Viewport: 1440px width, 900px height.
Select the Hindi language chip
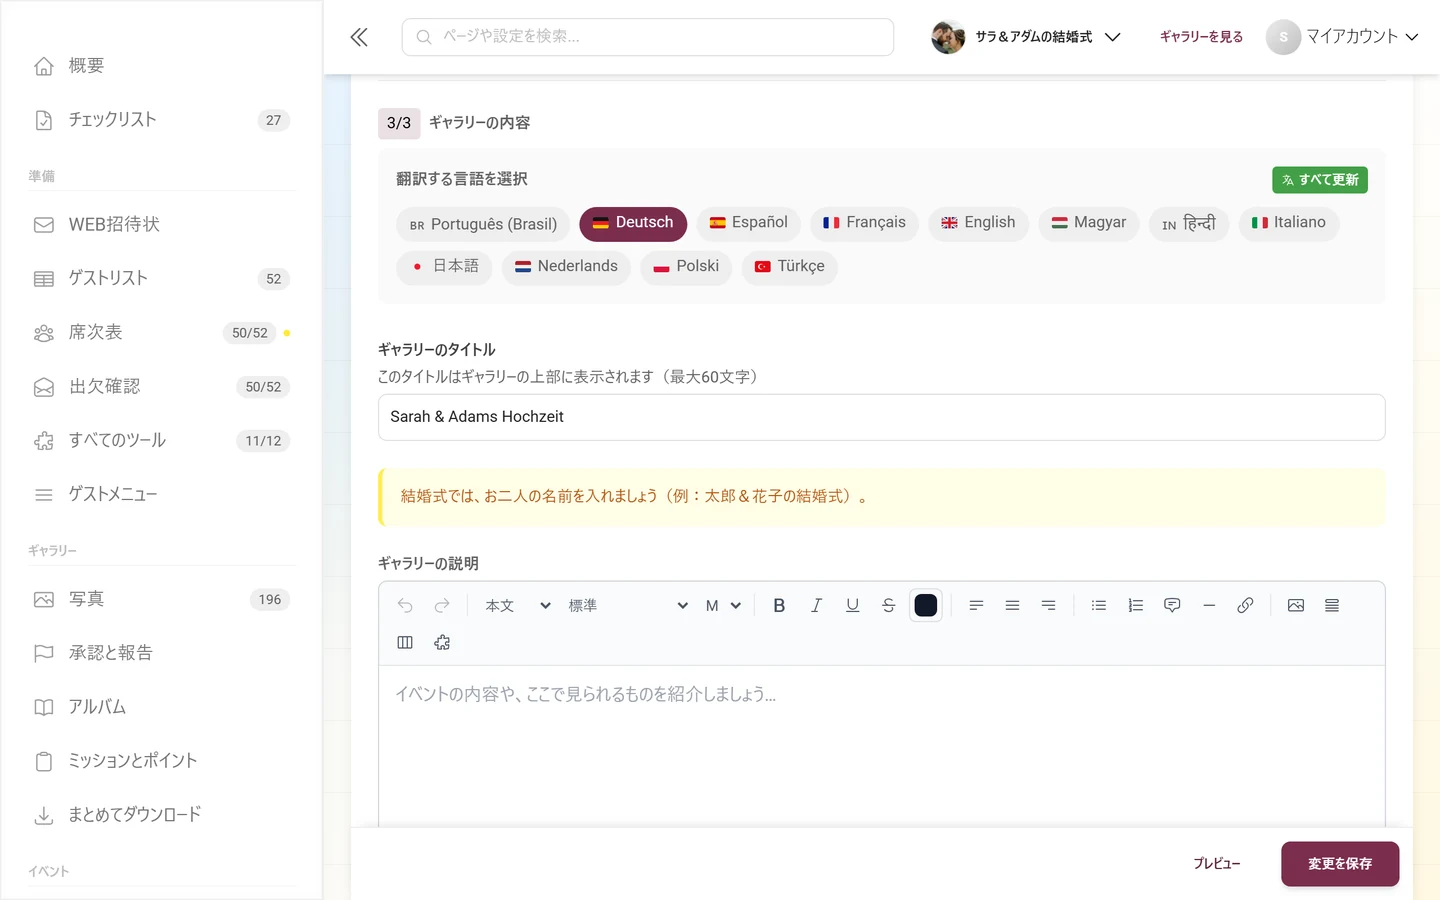pos(1189,223)
